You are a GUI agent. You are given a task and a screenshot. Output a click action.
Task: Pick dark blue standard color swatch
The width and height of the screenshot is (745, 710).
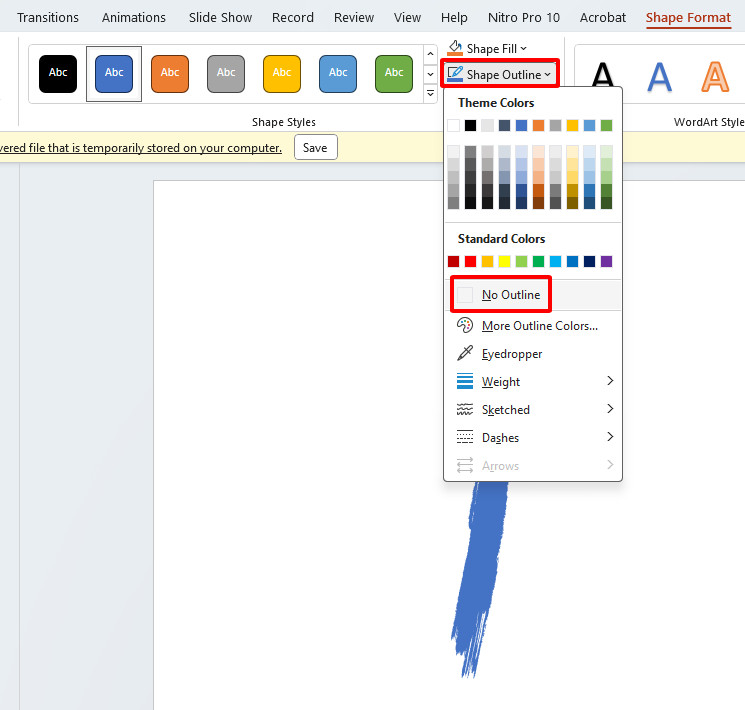(x=589, y=261)
